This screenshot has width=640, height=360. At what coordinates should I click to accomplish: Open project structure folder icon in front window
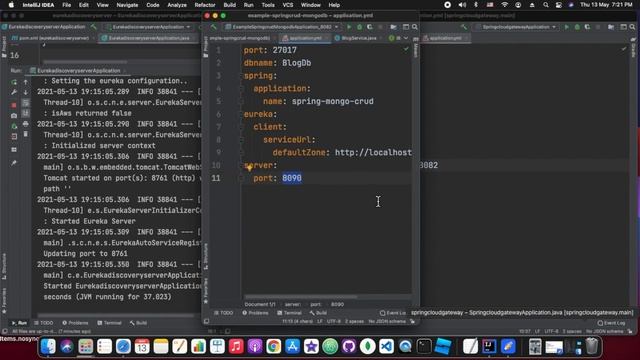point(393,27)
